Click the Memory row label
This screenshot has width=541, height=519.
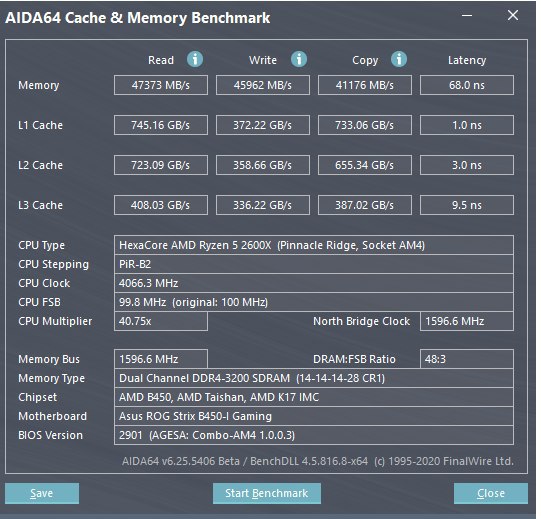tap(39, 86)
